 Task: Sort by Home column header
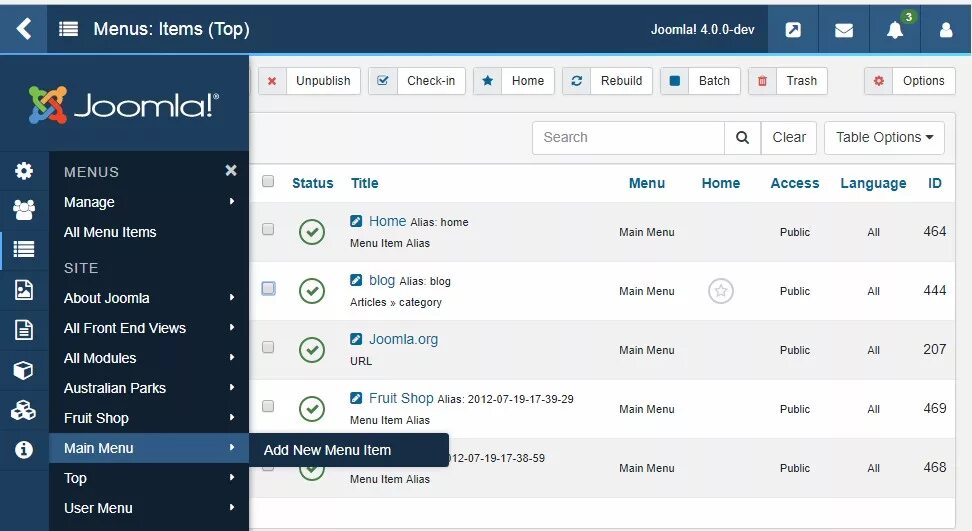(720, 183)
